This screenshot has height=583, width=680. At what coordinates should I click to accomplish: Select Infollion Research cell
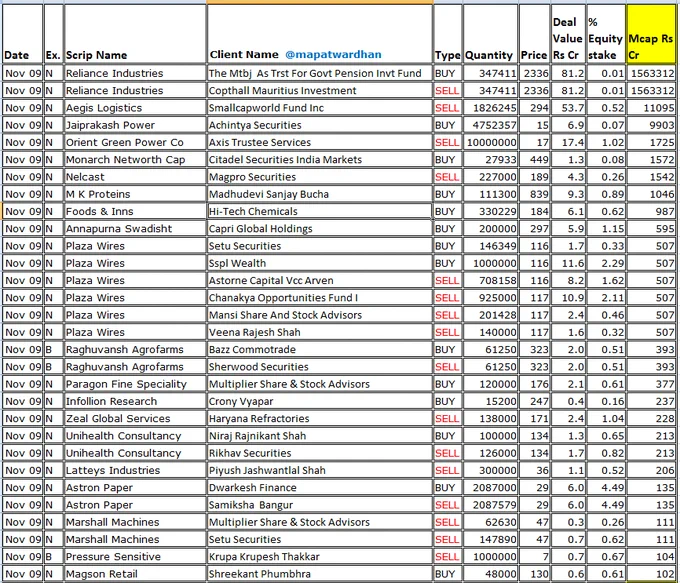[135, 401]
